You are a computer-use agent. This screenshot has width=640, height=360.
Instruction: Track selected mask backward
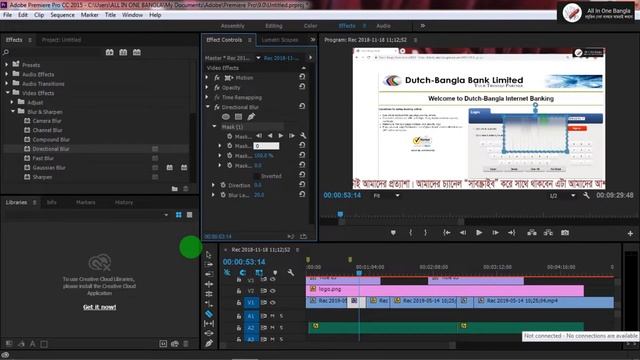(270, 136)
